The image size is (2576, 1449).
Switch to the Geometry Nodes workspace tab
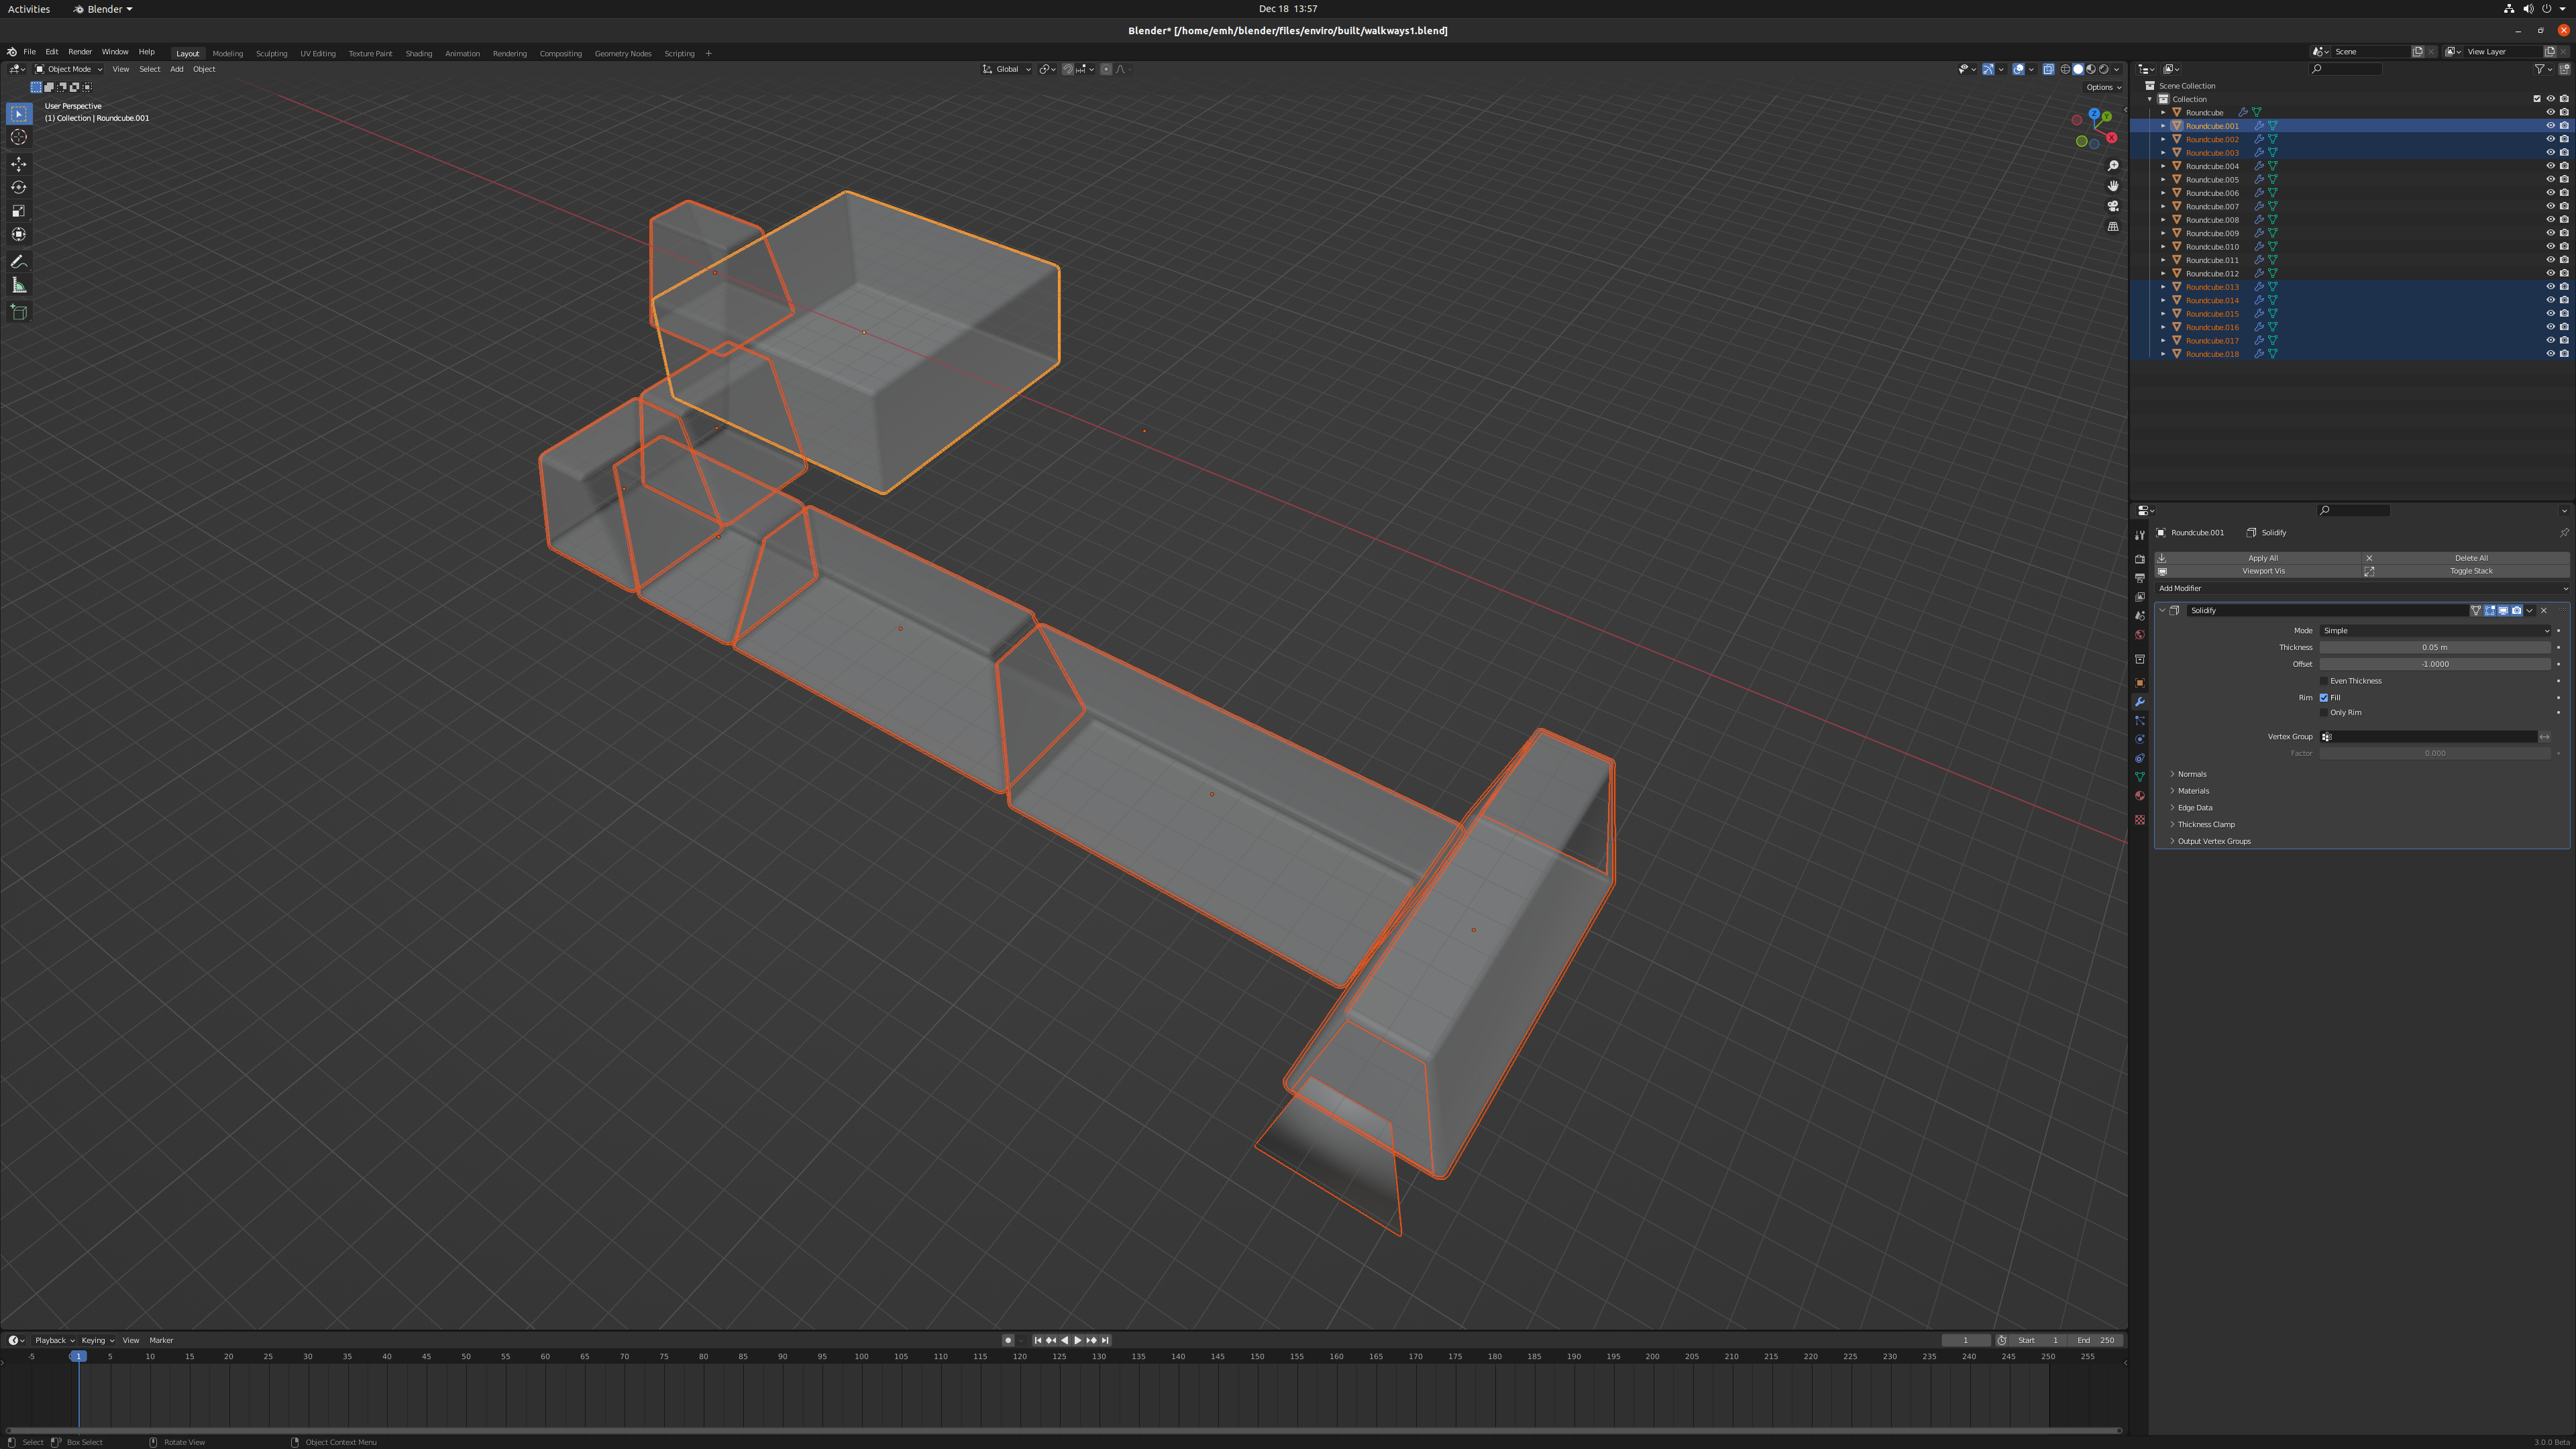[x=623, y=53]
